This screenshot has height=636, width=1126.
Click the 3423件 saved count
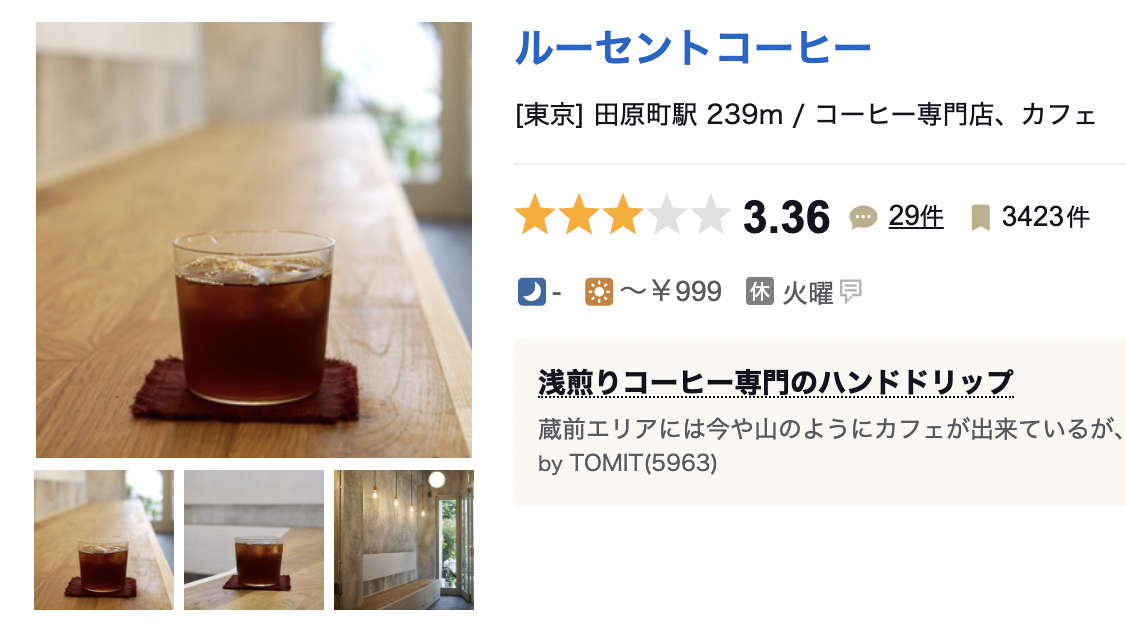[1046, 217]
